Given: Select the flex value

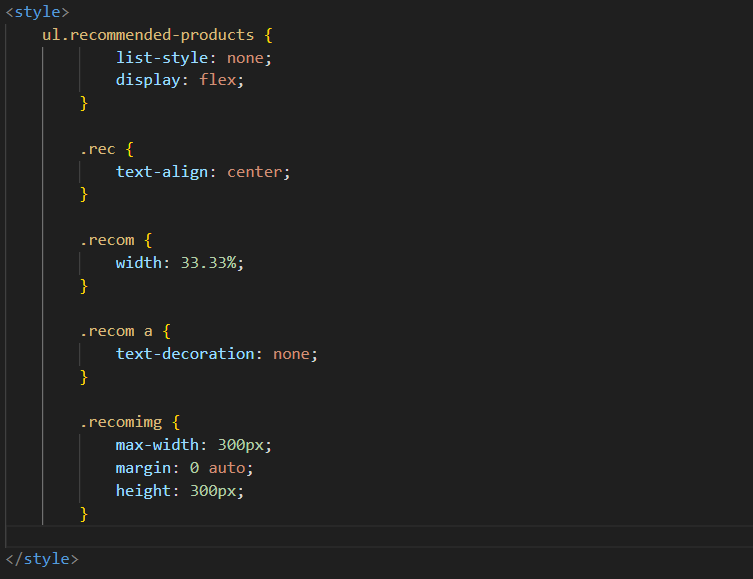Looking at the screenshot, I should pos(217,80).
